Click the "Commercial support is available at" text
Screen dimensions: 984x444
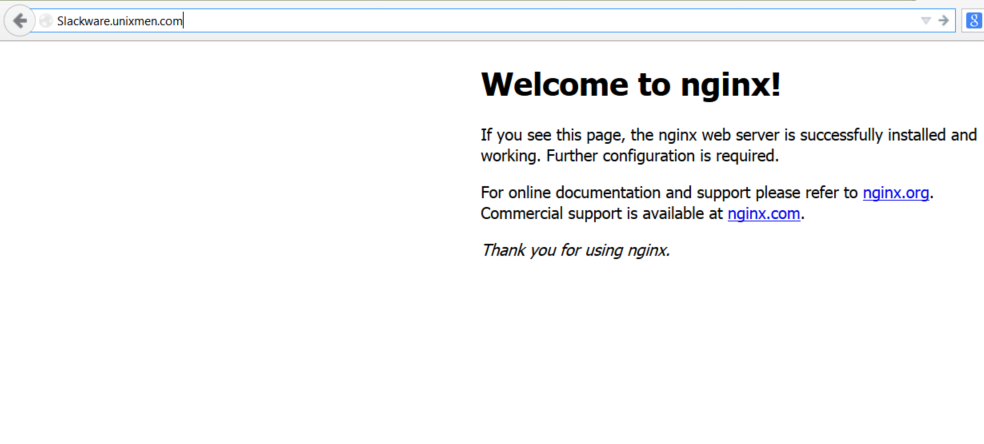602,214
